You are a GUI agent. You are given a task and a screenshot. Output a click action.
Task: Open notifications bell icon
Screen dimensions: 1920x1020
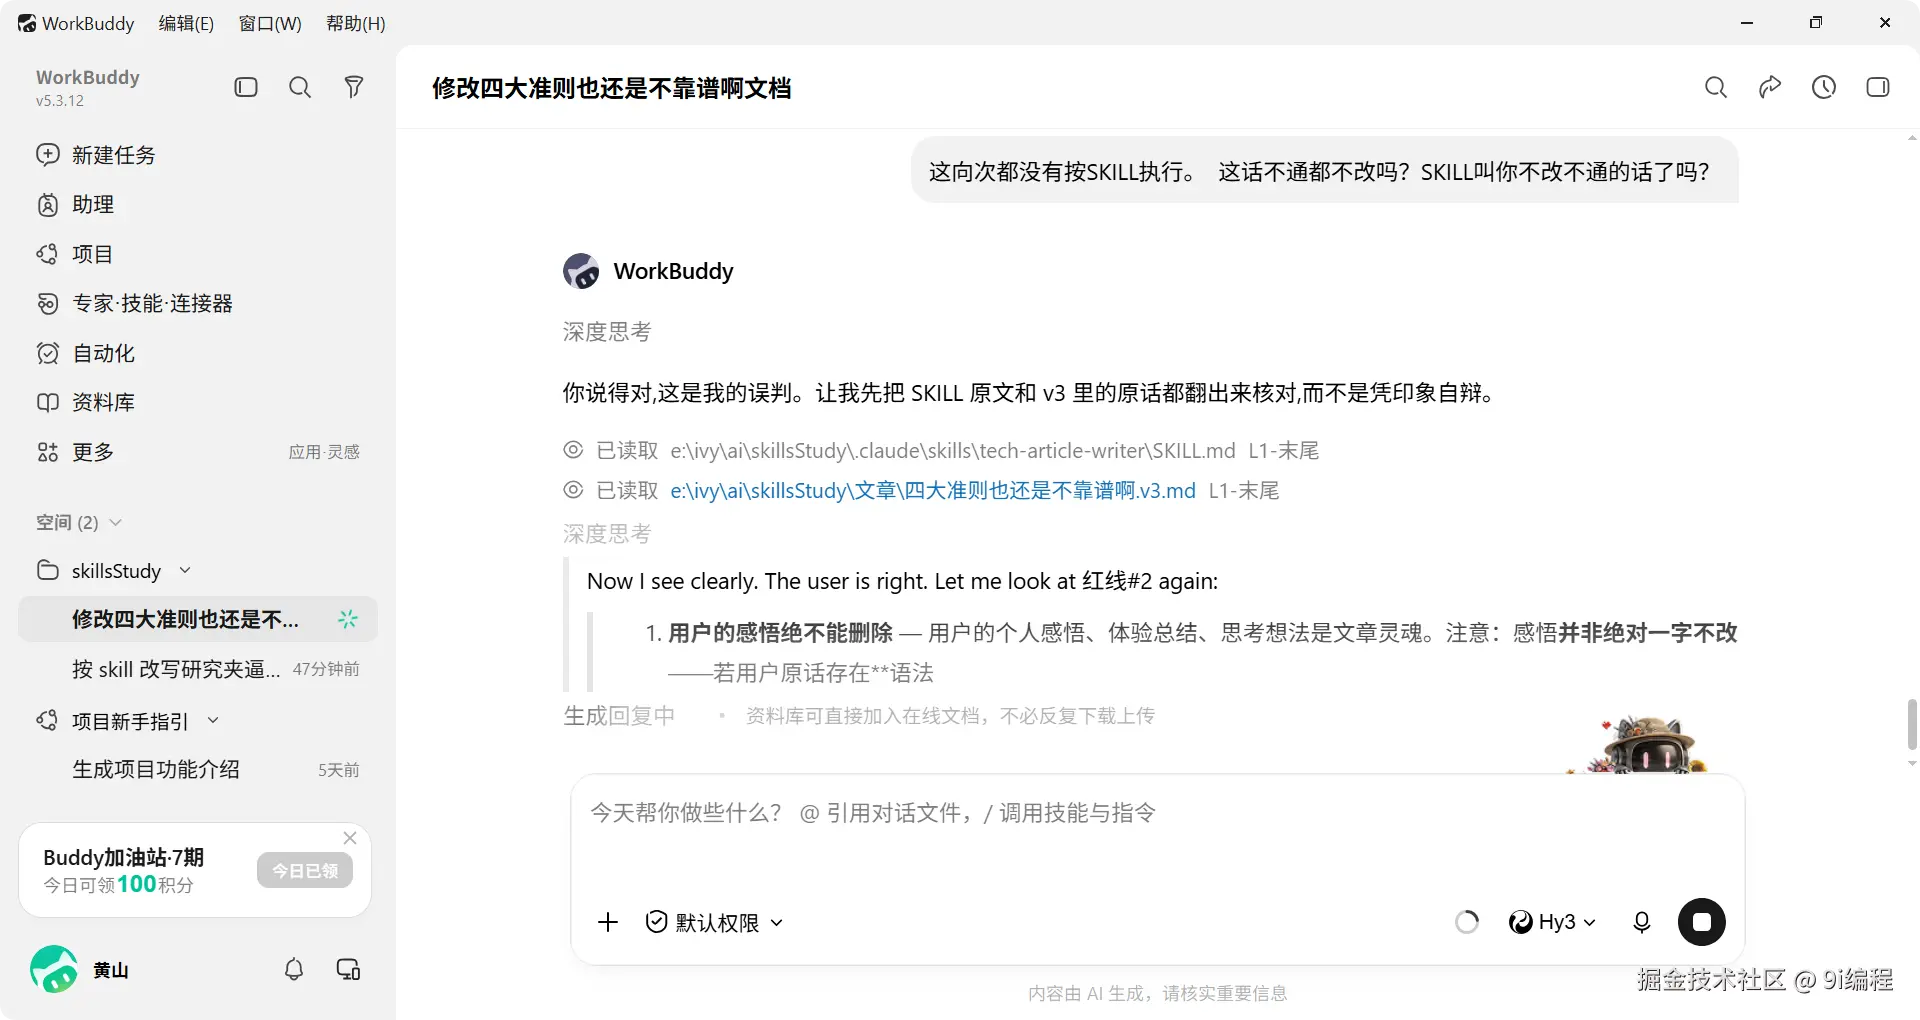[x=294, y=969]
